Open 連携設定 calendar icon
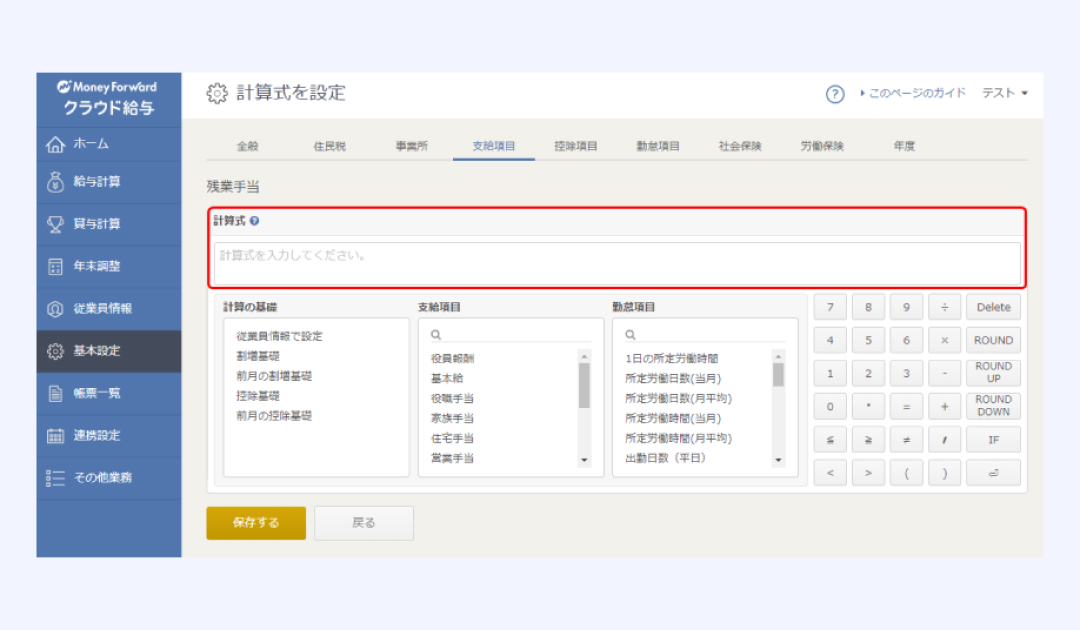The image size is (1080, 630). 55,436
